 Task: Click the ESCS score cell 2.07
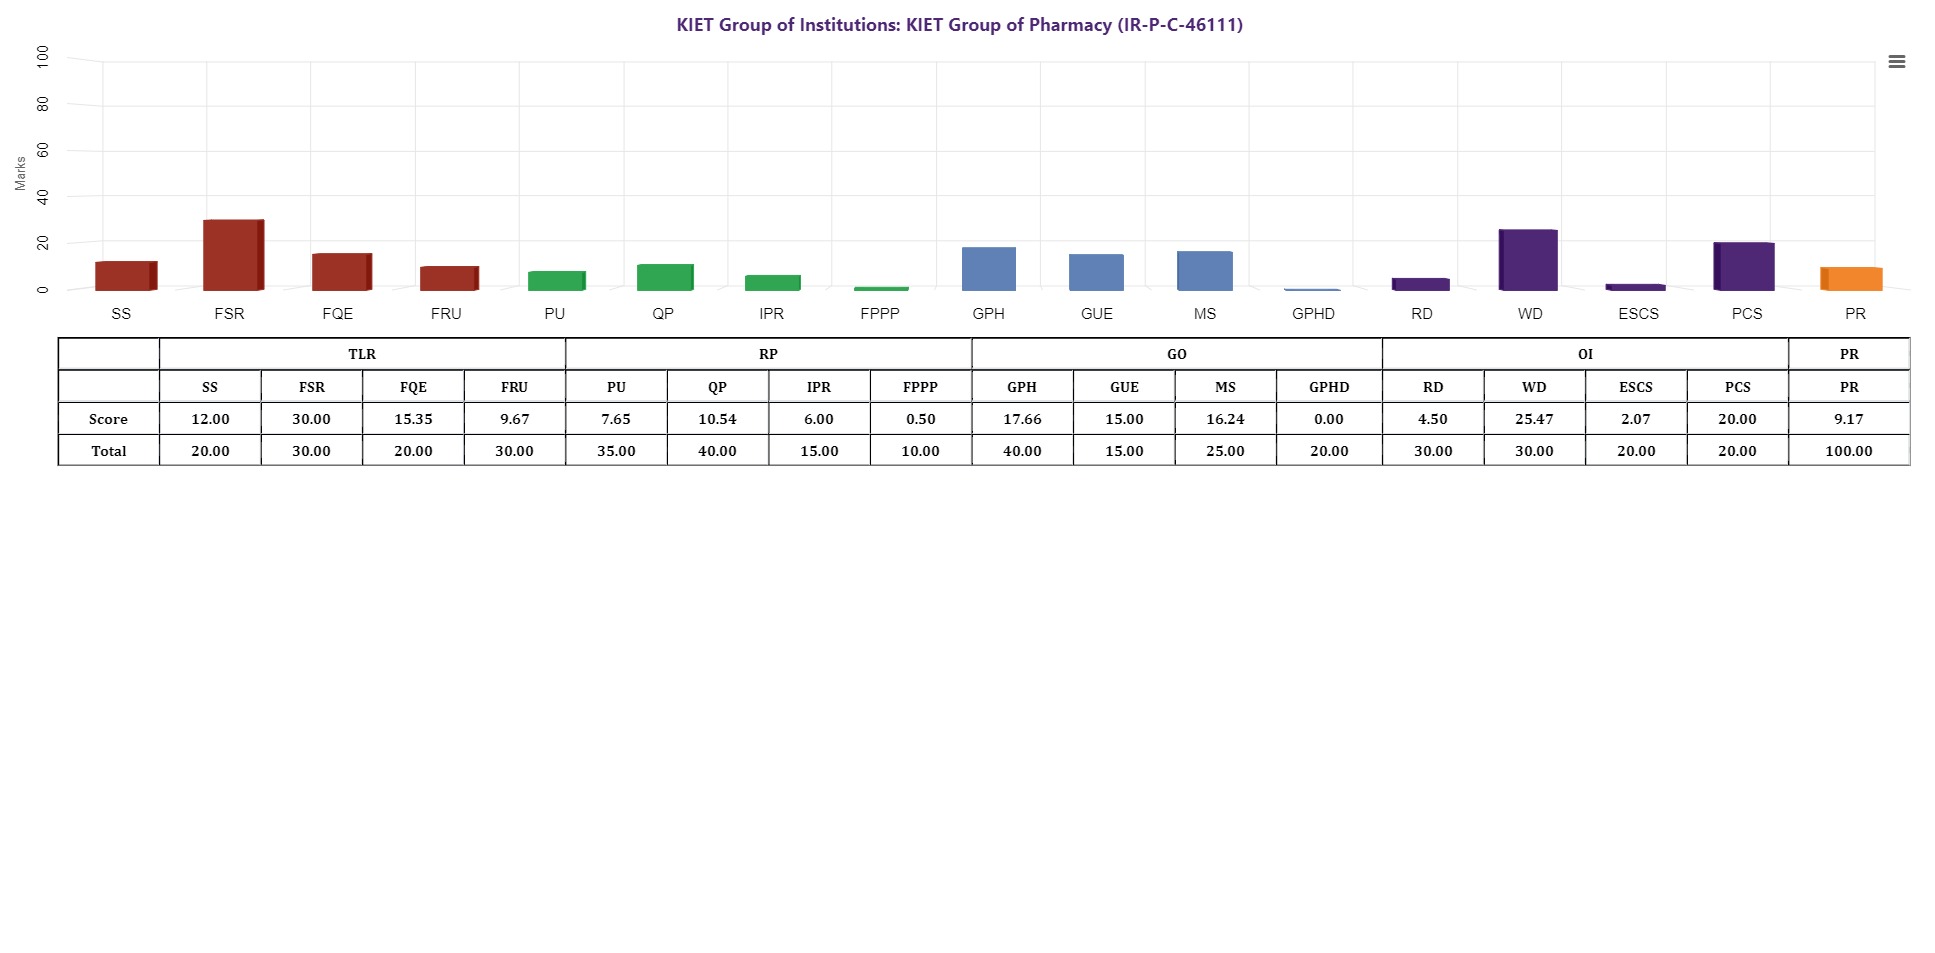coord(1636,419)
